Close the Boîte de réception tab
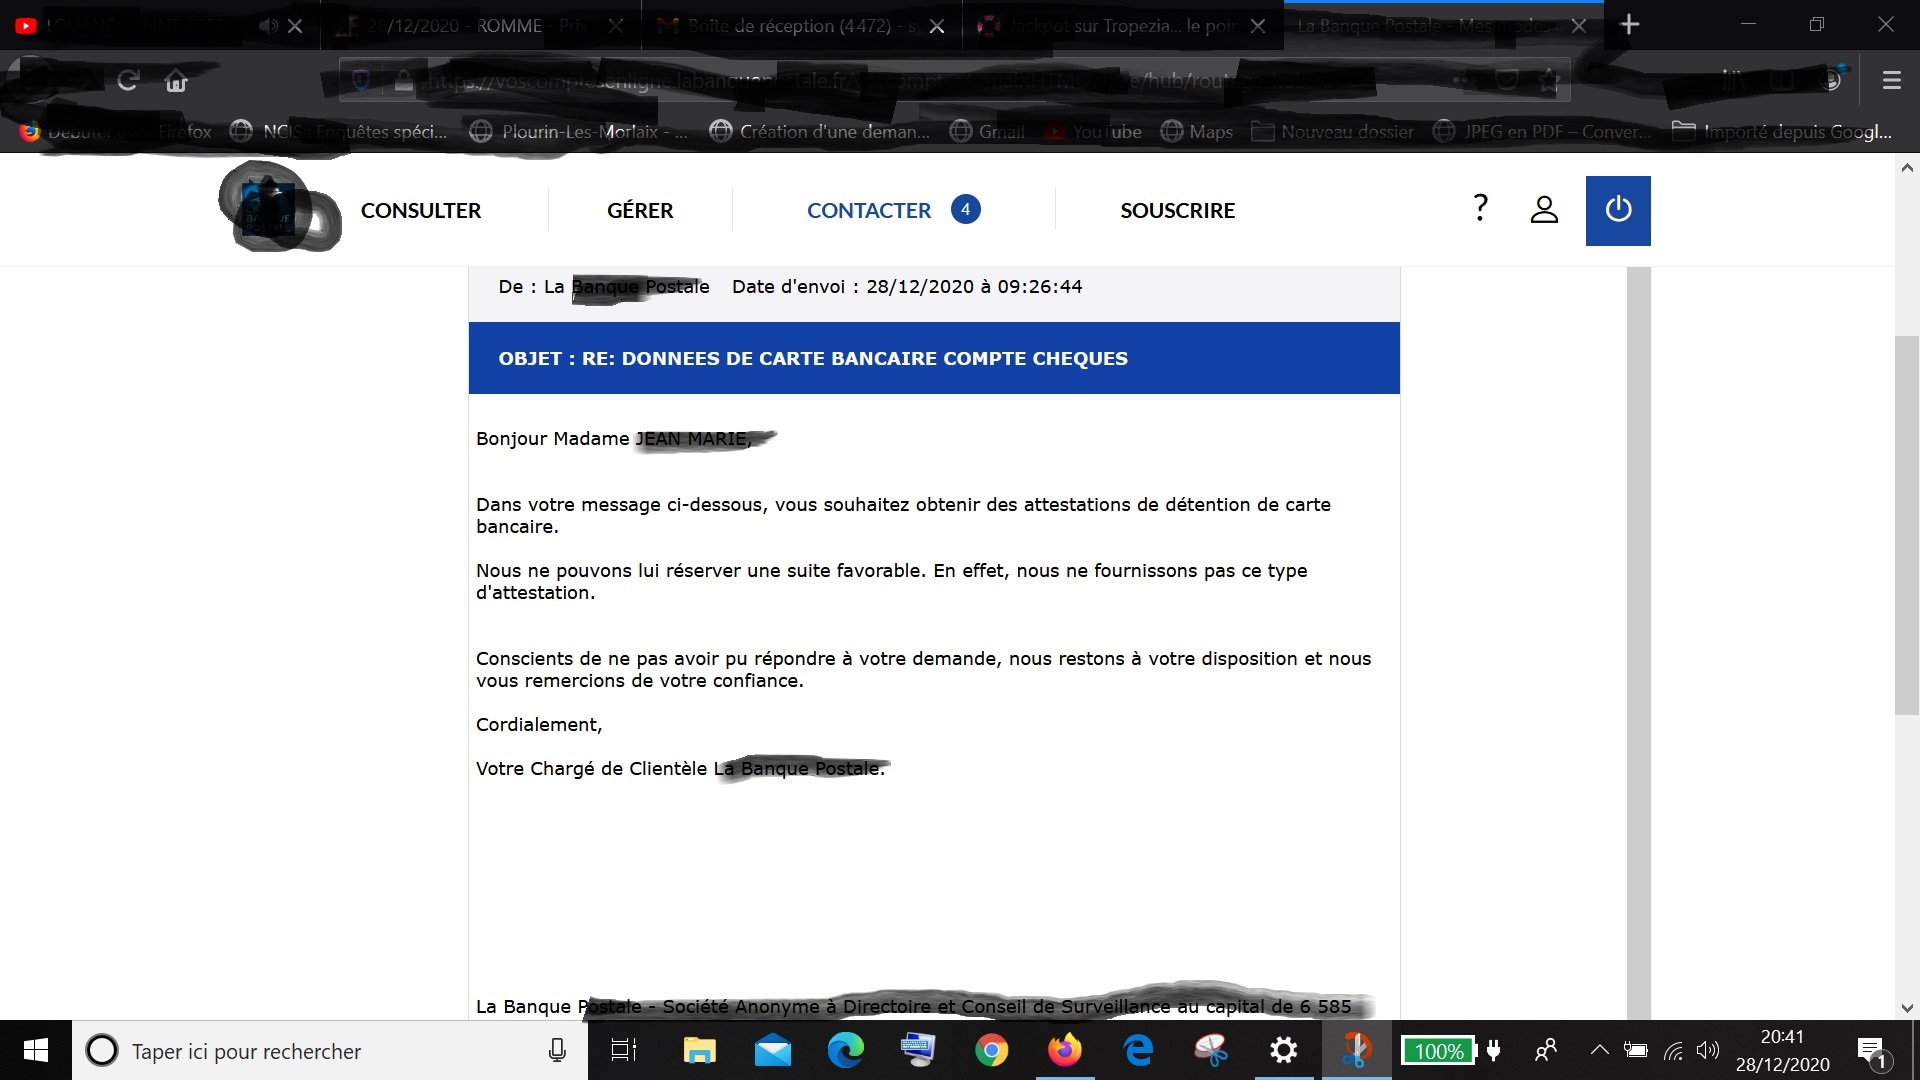The image size is (1920, 1080). [937, 26]
